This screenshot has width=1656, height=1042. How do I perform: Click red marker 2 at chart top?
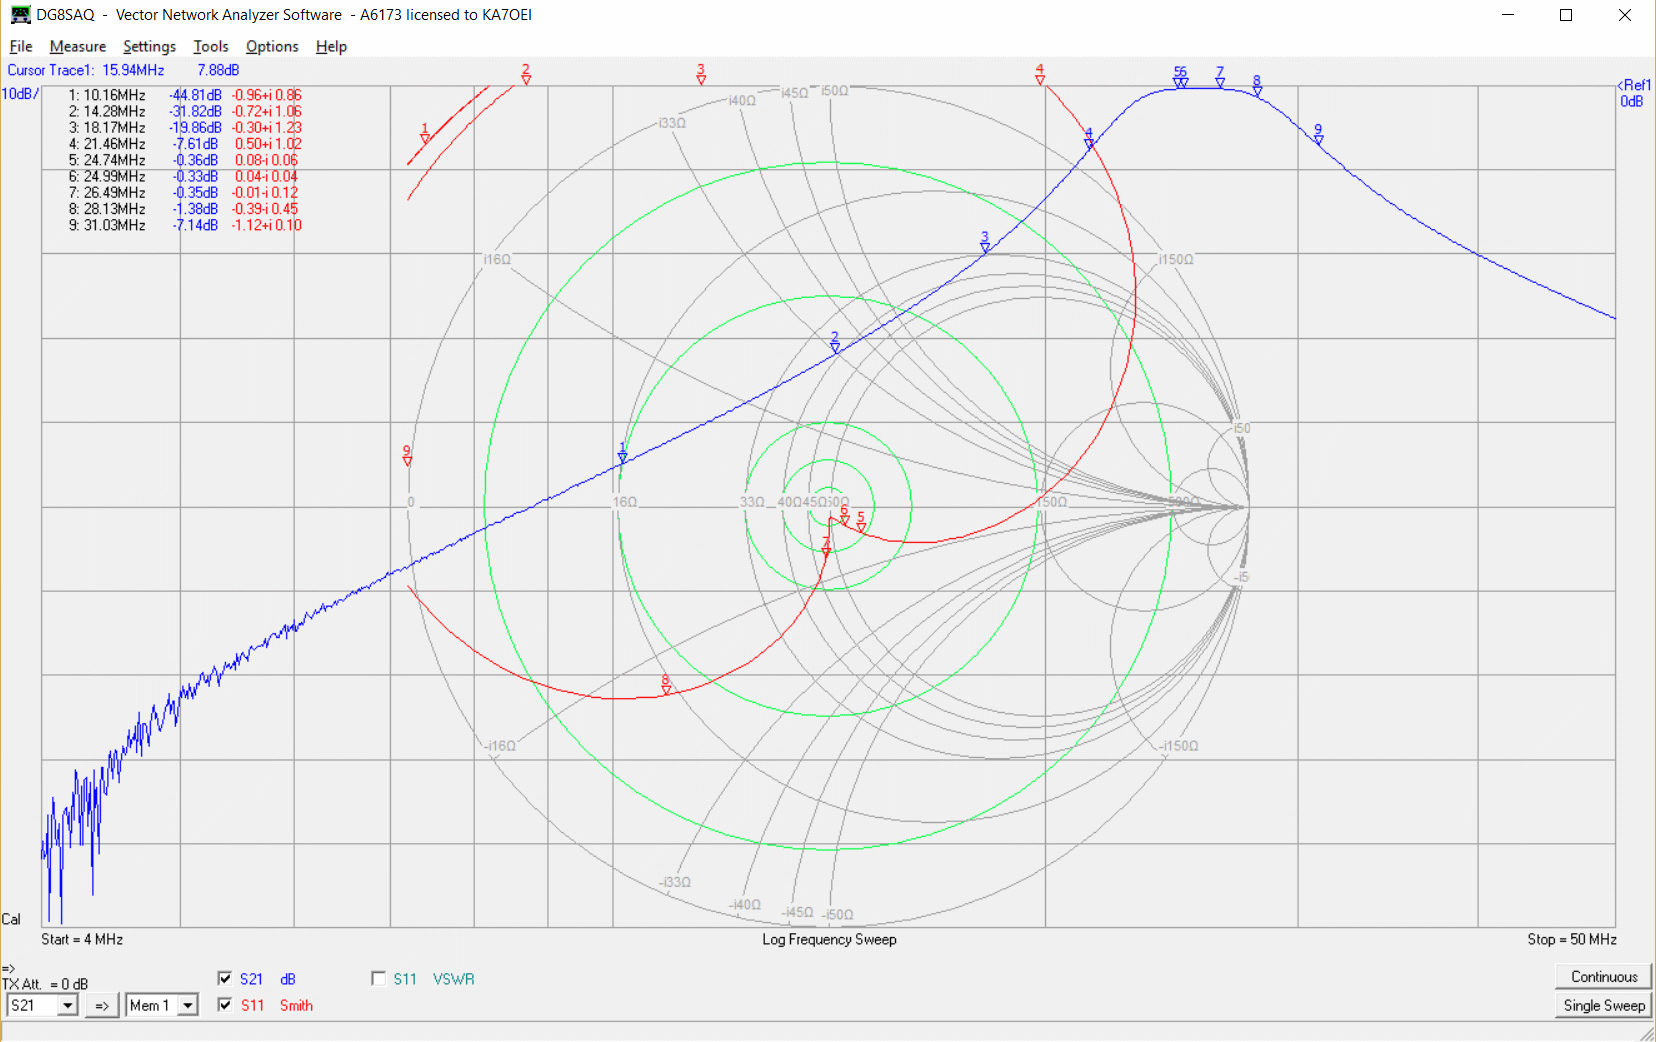[x=526, y=75]
